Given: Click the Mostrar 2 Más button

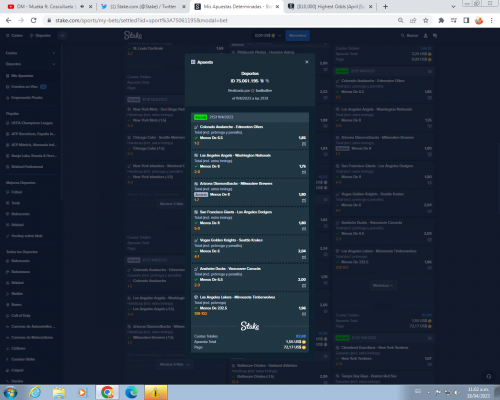Looking at the screenshot, I should point(171,204).
